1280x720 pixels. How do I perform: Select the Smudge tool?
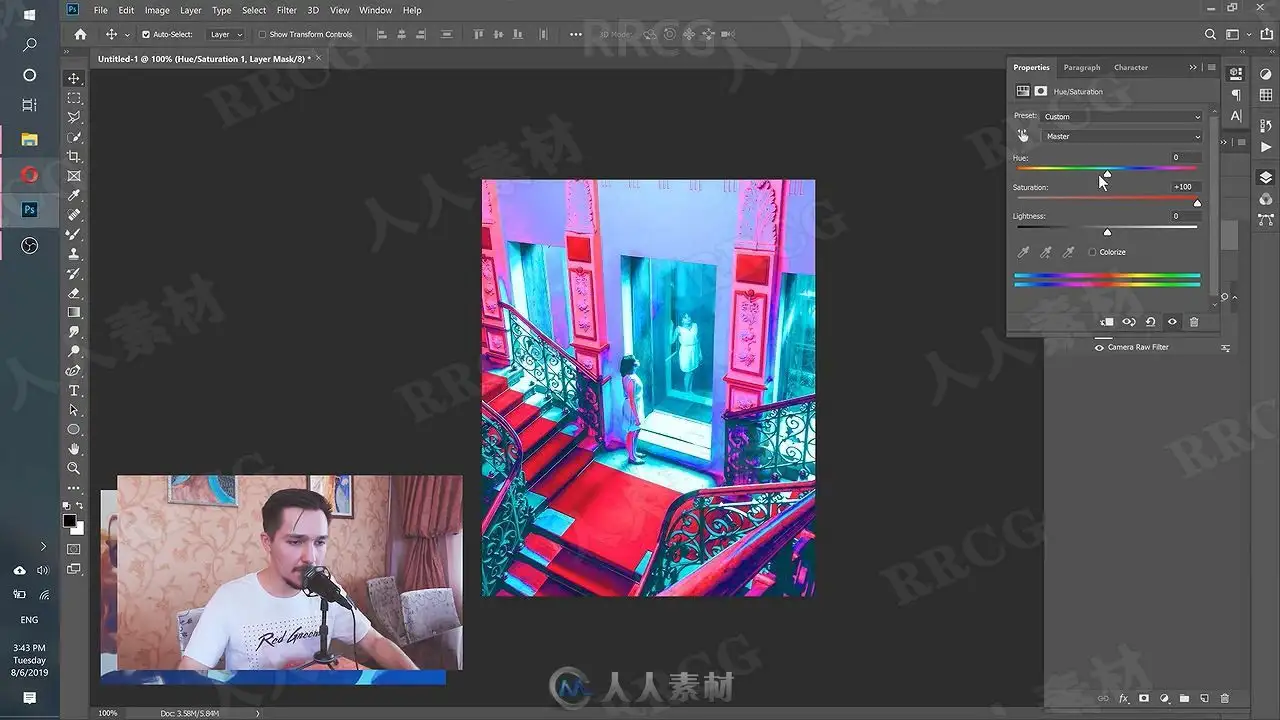click(74, 332)
